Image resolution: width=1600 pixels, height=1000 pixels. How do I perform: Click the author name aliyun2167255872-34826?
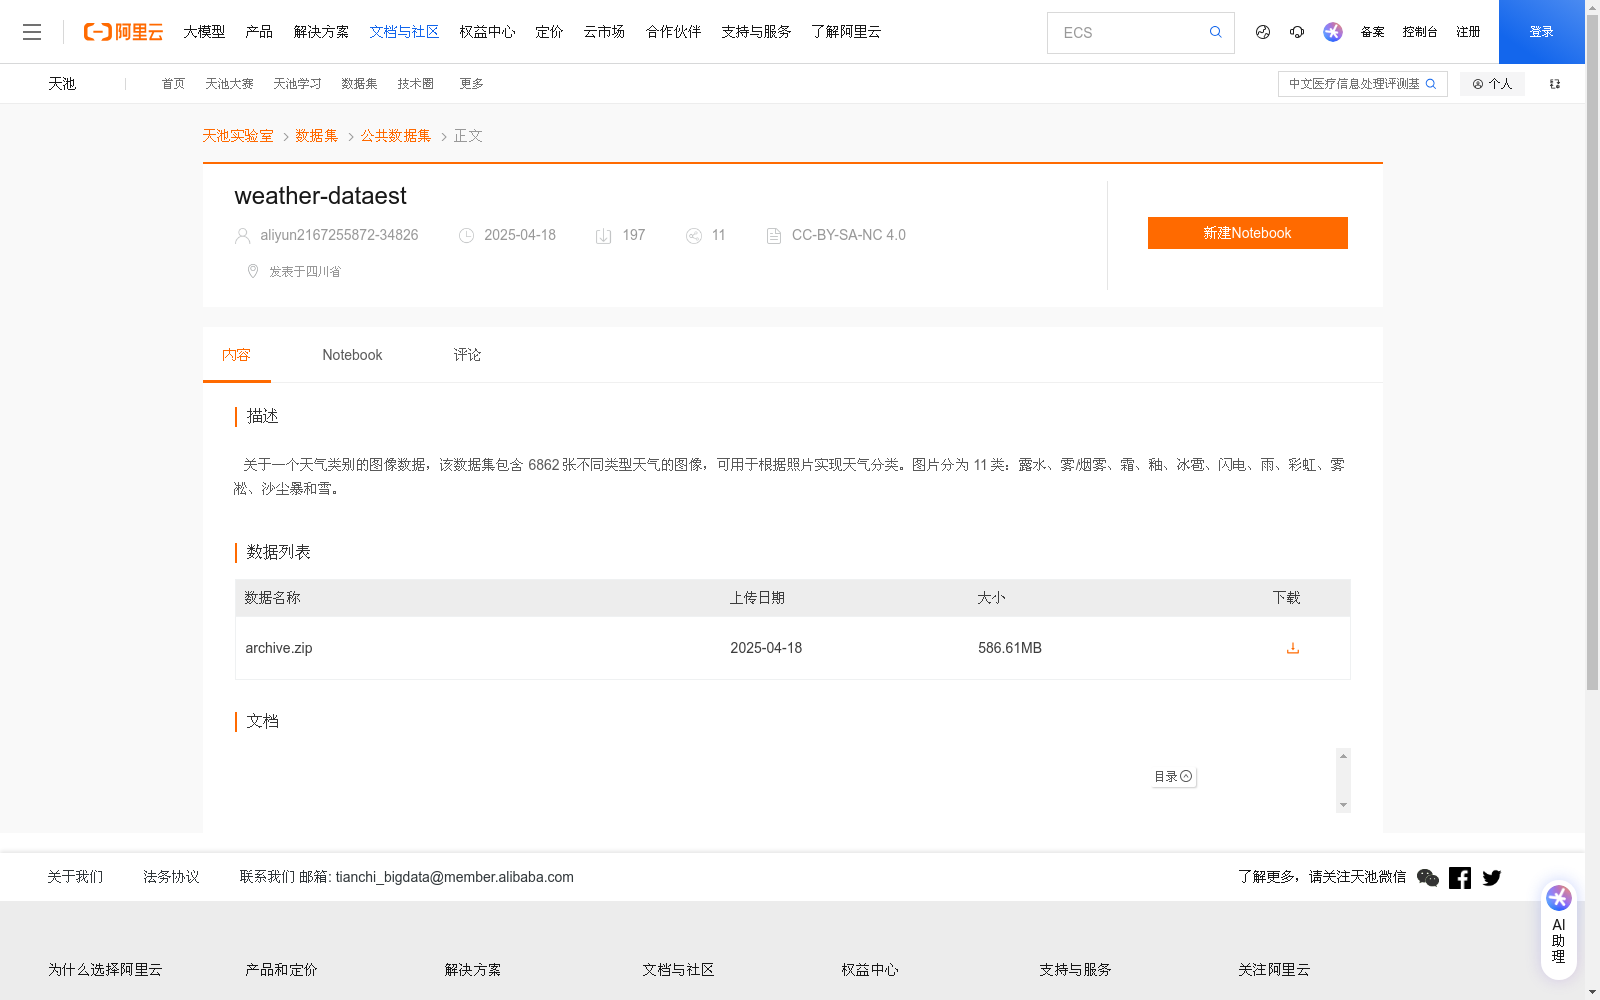point(339,235)
